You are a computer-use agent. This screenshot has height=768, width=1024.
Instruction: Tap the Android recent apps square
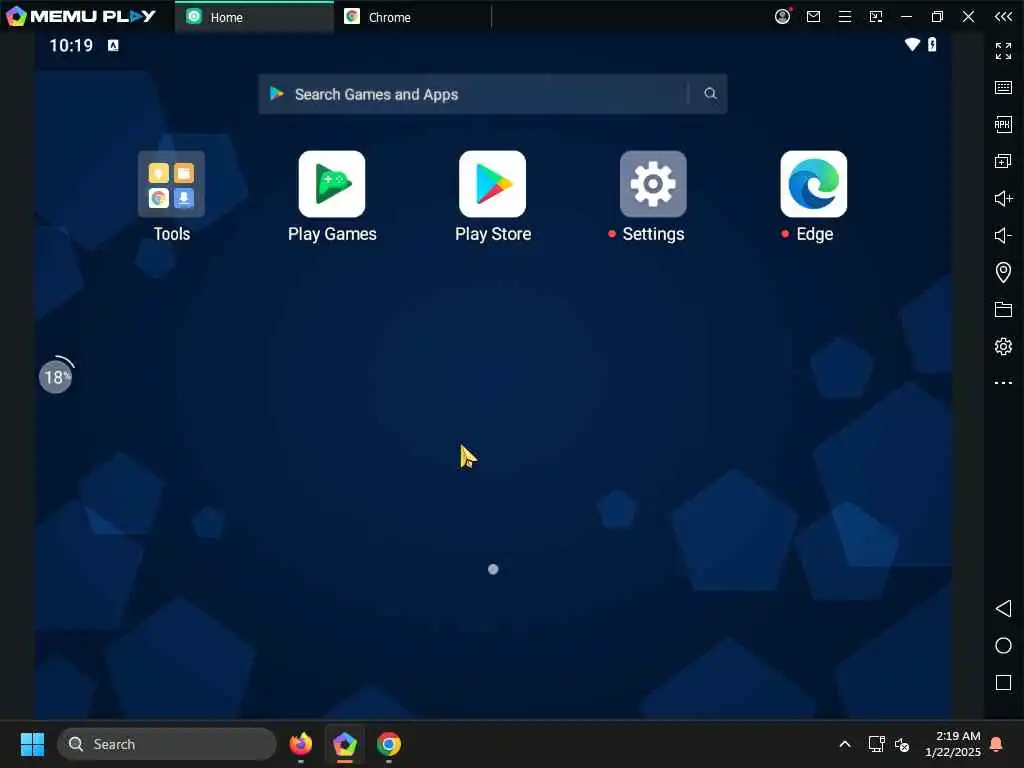click(1003, 683)
